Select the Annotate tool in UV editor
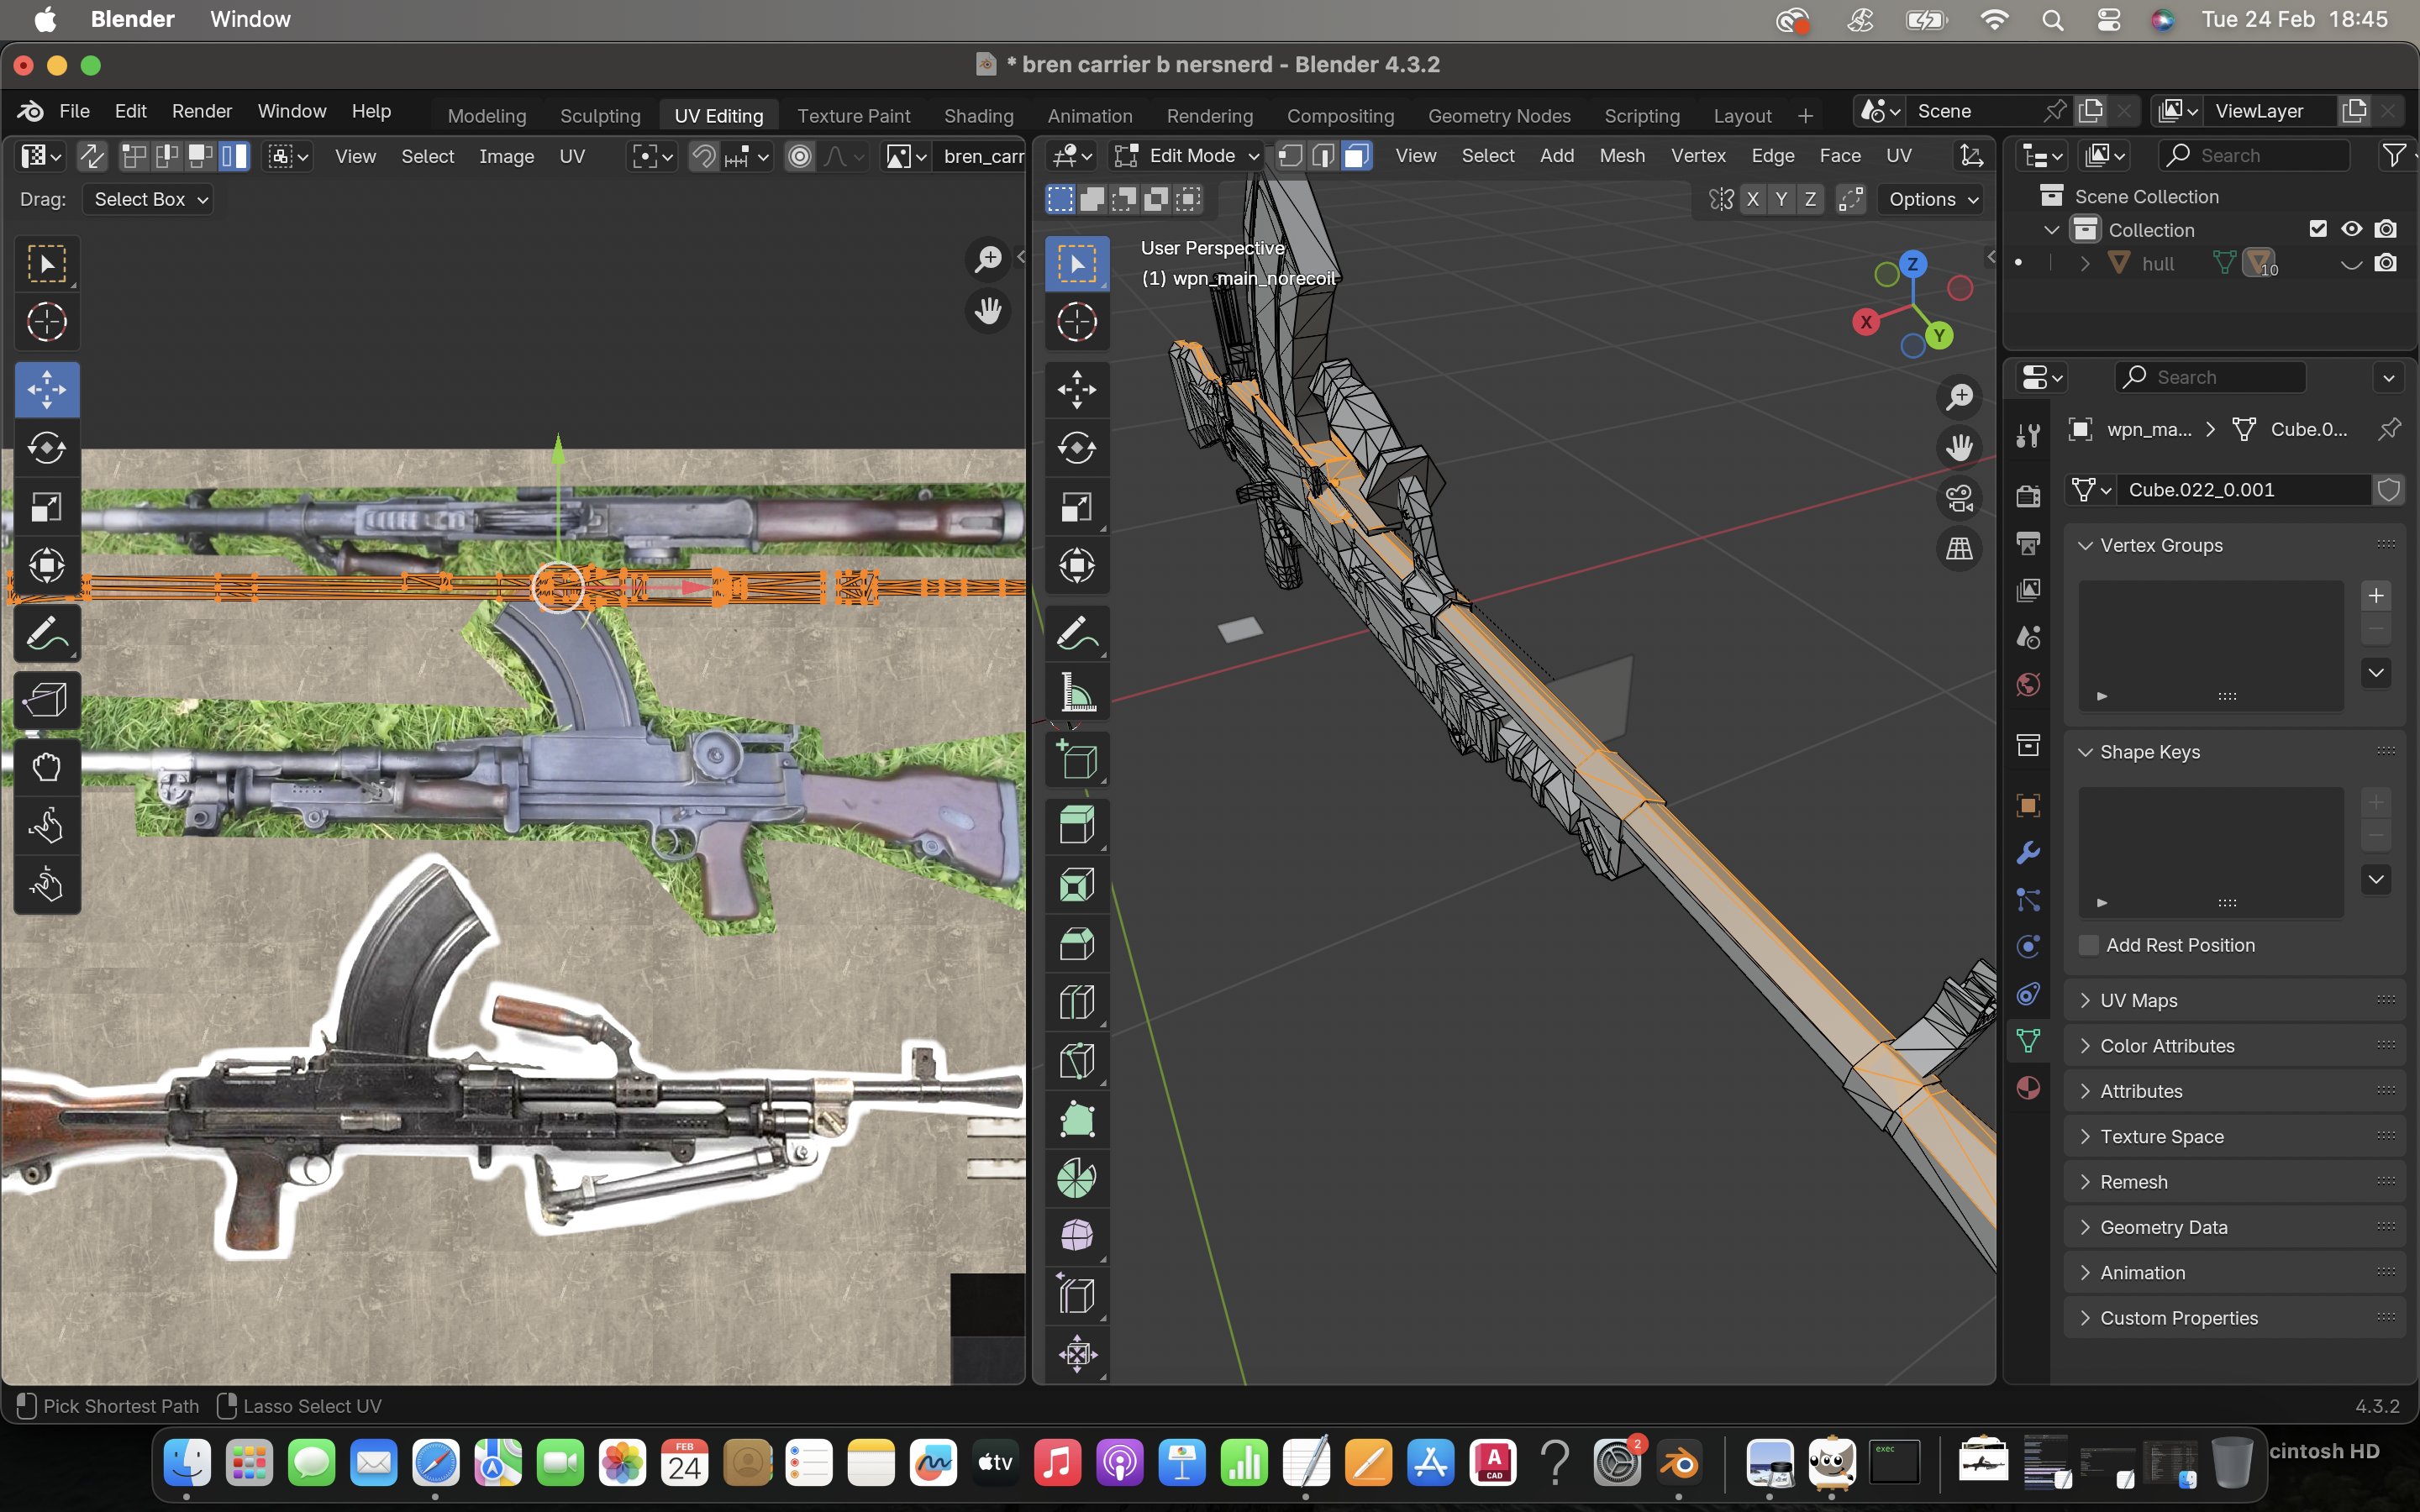Screen dimensions: 2420x1512 [46, 633]
